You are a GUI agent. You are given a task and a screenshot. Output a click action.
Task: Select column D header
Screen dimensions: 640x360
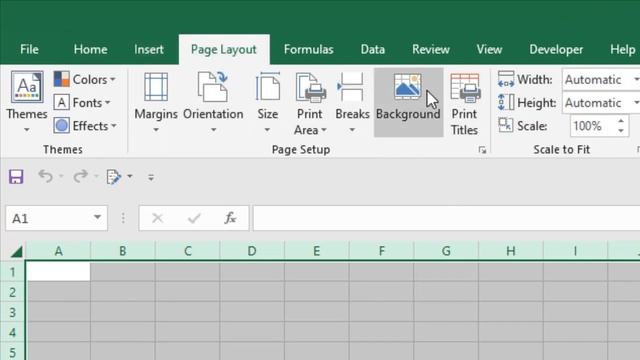click(252, 251)
